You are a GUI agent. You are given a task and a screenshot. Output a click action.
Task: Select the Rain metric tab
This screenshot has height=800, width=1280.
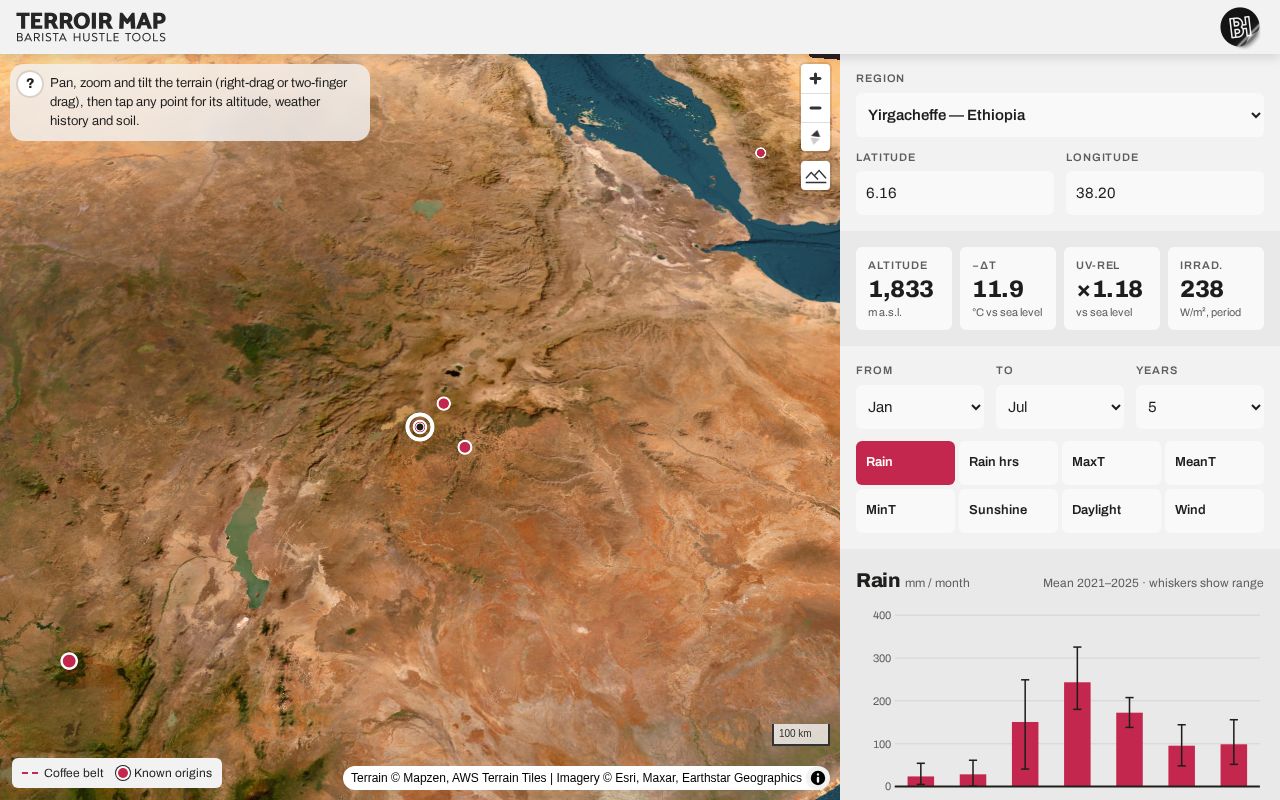(x=905, y=463)
